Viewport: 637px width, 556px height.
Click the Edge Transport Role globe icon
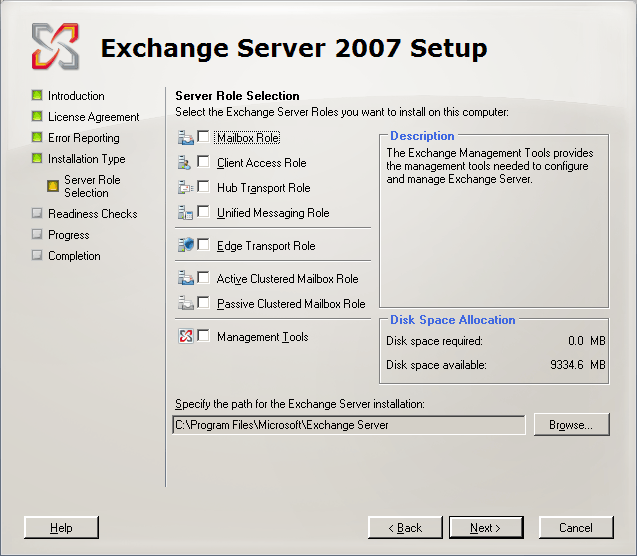tap(186, 245)
